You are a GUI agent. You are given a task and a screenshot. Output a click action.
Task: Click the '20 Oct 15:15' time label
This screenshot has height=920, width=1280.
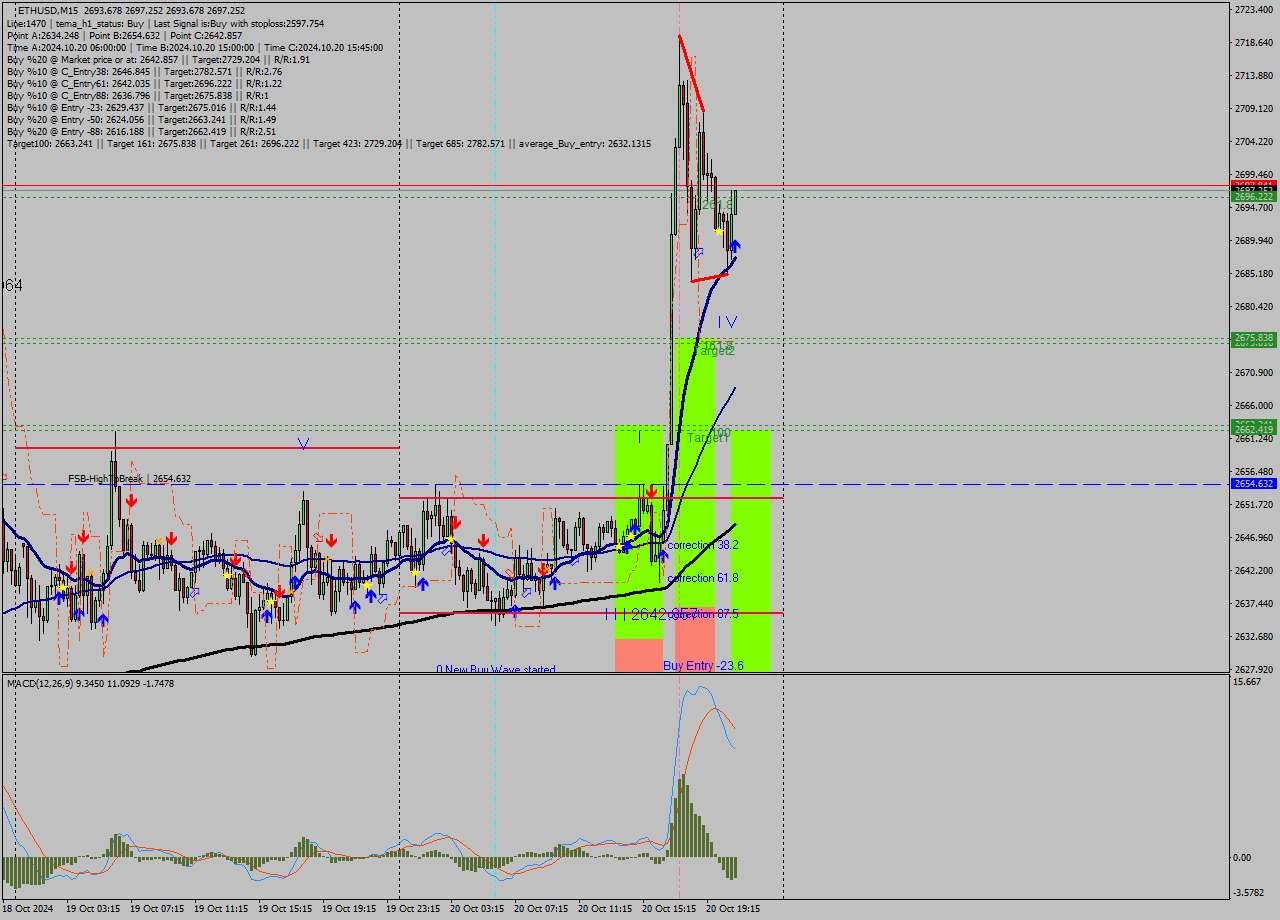tap(670, 909)
